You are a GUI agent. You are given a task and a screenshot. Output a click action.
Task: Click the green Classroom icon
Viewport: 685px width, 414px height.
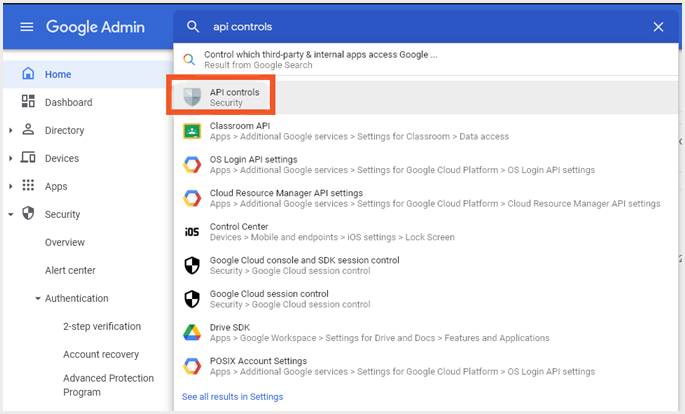[192, 131]
